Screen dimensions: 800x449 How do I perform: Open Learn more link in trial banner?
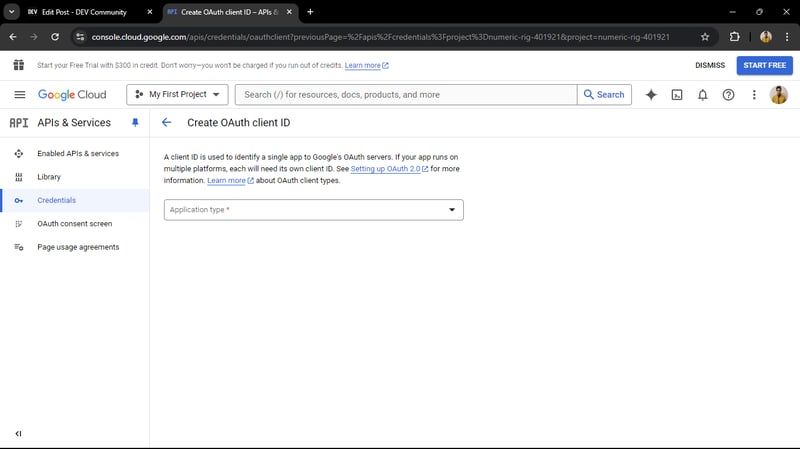point(366,65)
